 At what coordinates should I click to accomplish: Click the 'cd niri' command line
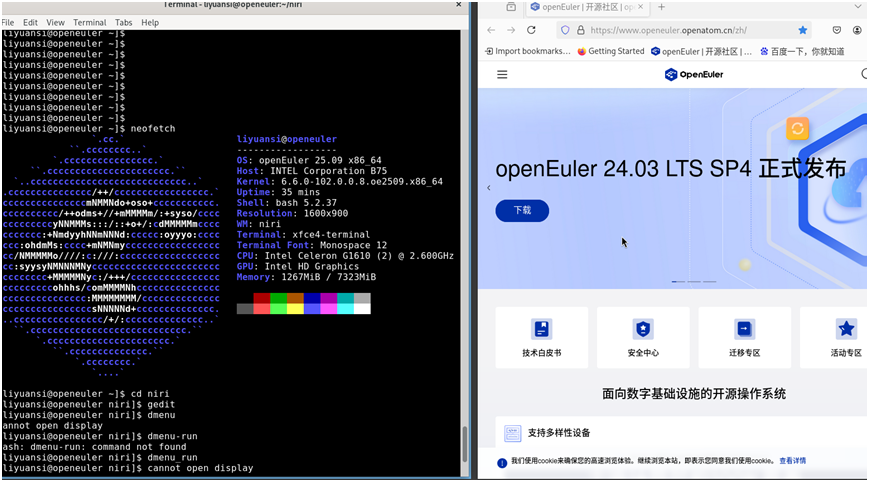[86, 394]
